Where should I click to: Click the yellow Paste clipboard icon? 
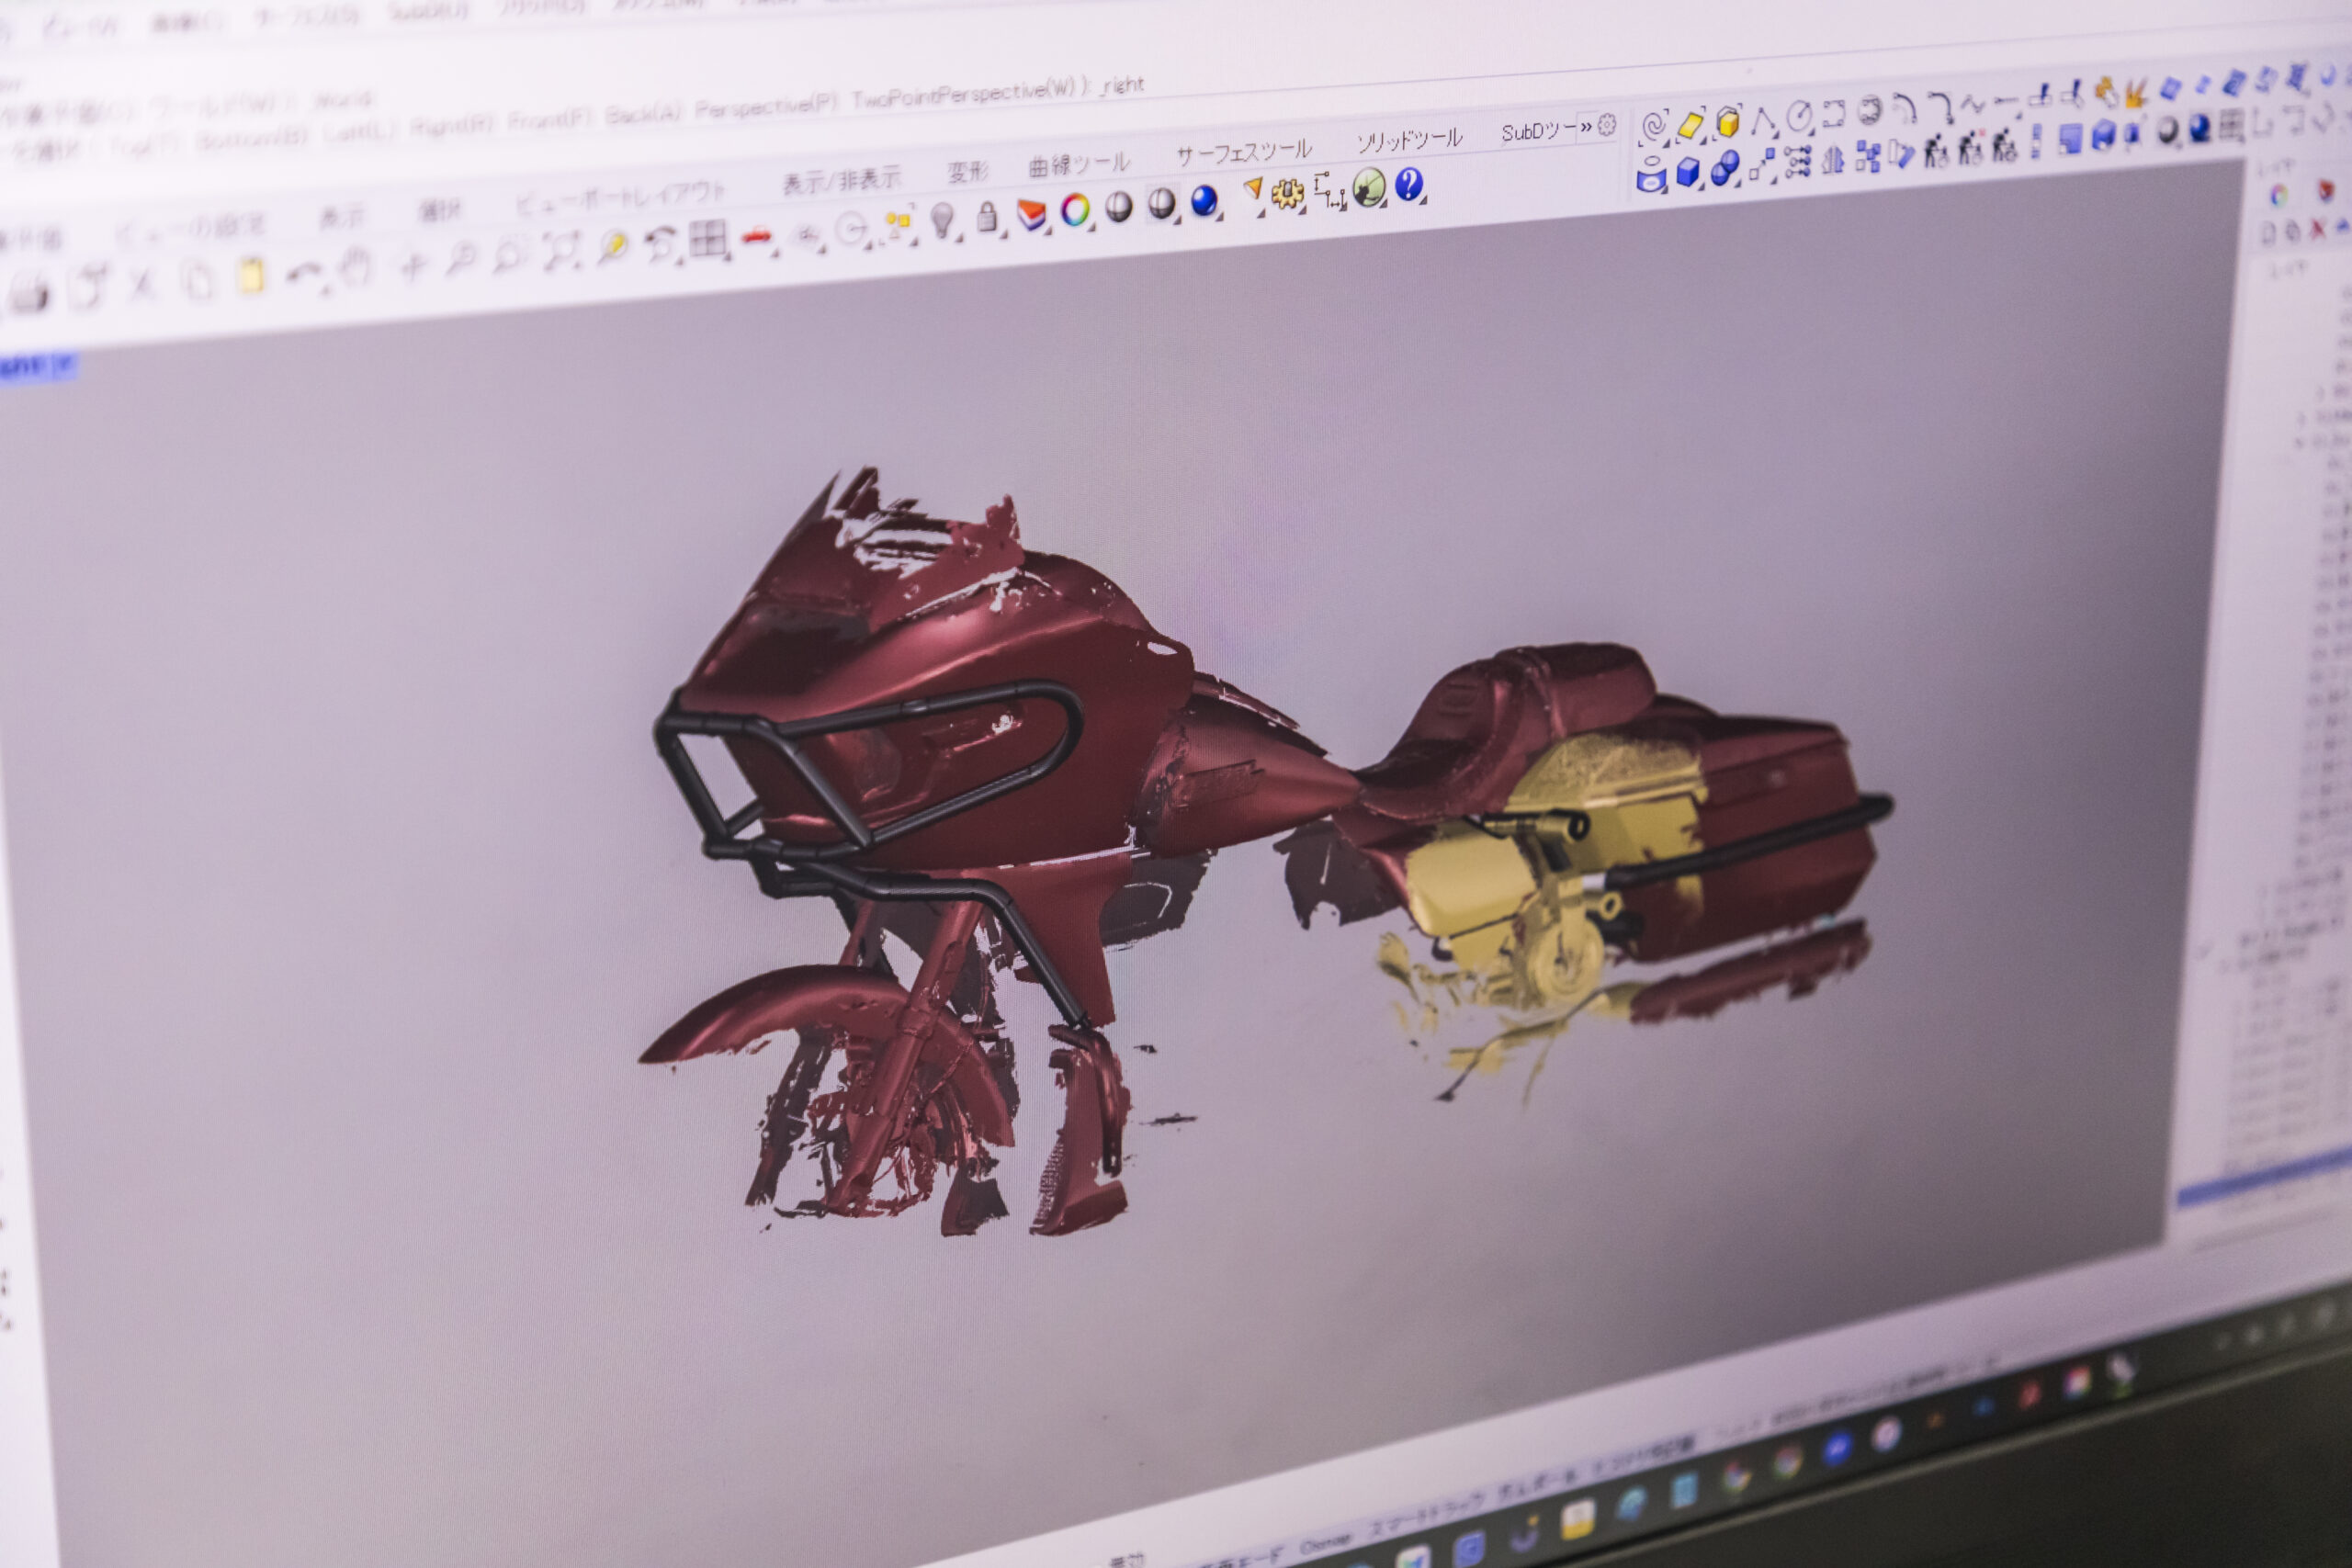[251, 276]
